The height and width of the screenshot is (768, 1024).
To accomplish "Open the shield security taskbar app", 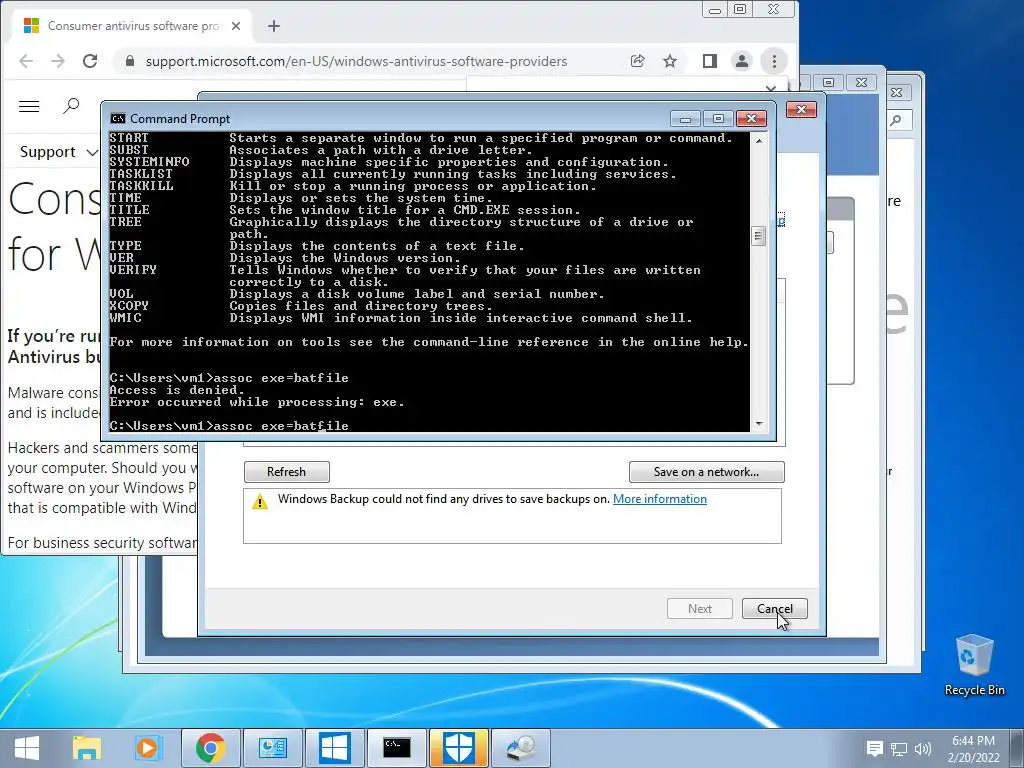I will (459, 748).
